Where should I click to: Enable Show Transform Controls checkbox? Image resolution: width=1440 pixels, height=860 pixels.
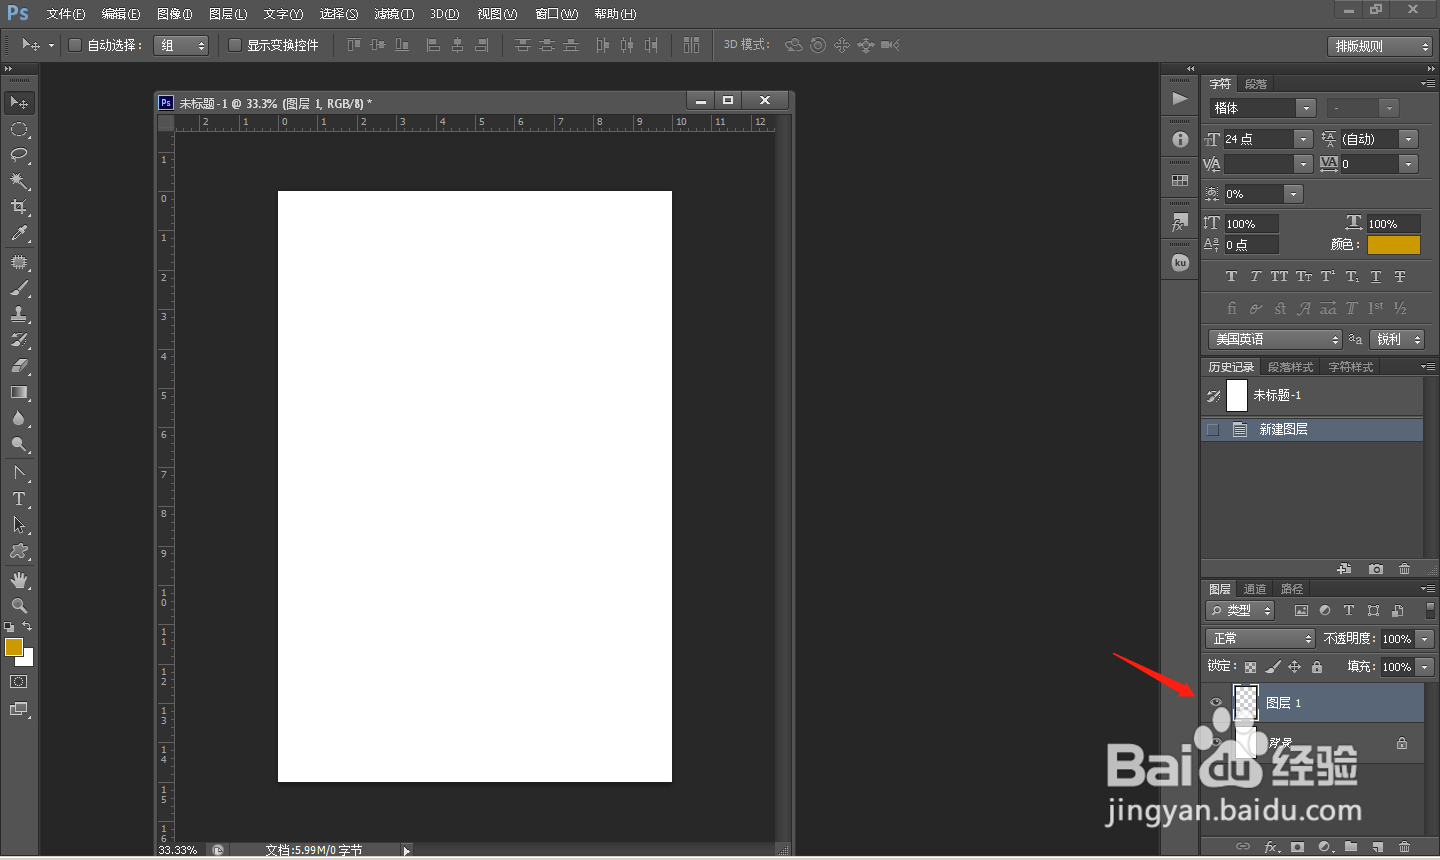click(x=235, y=45)
